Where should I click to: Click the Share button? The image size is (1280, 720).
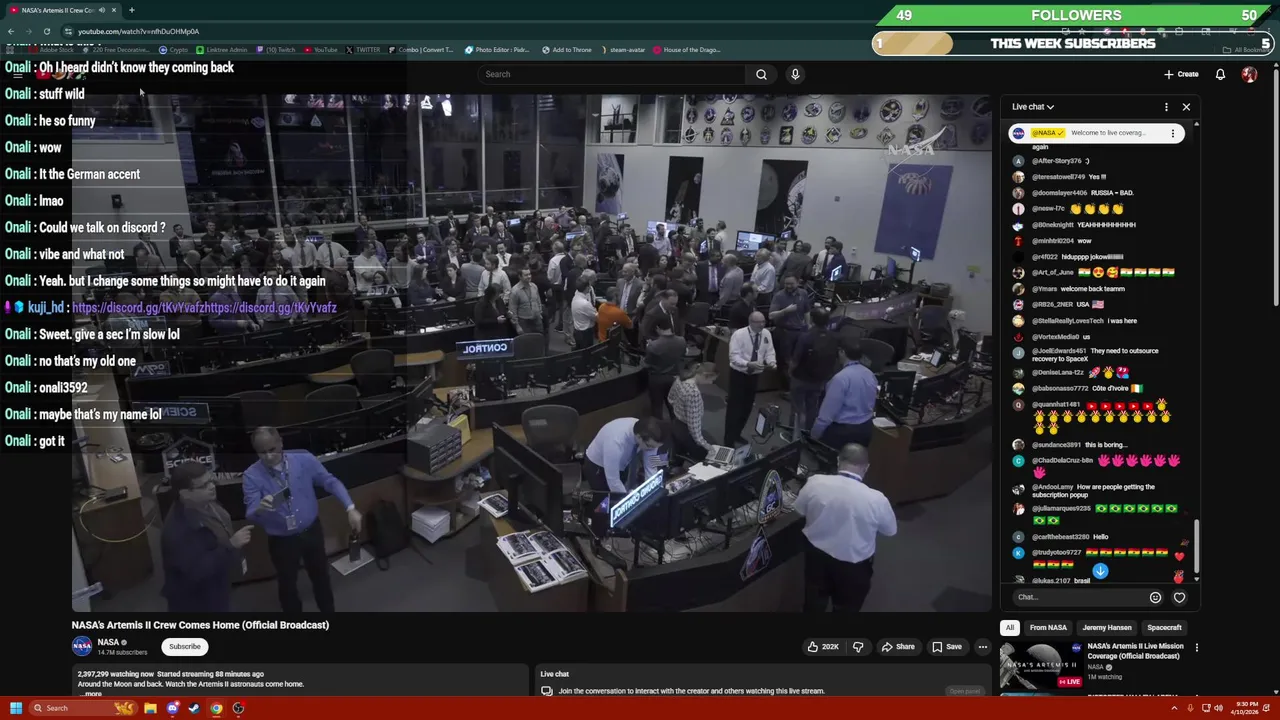[x=897, y=647]
